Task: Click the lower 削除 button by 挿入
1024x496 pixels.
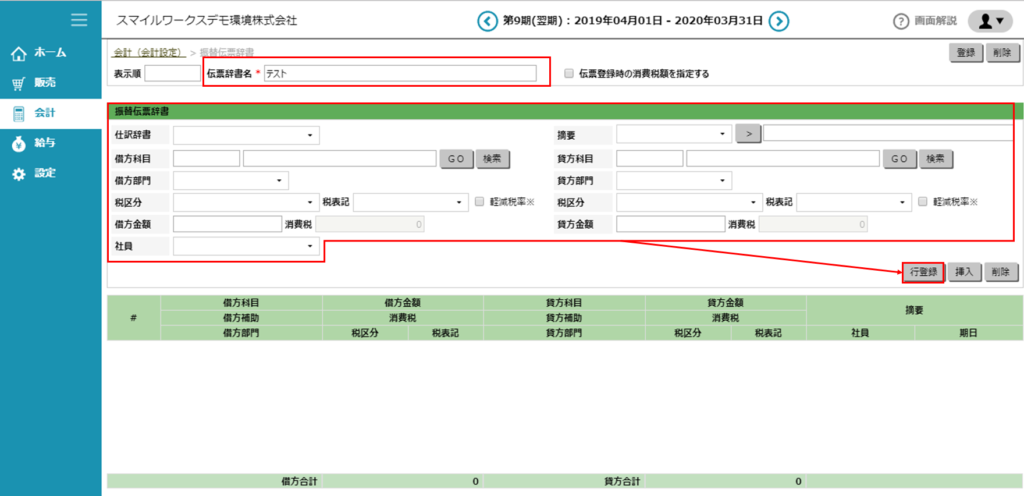Action: click(x=1001, y=272)
